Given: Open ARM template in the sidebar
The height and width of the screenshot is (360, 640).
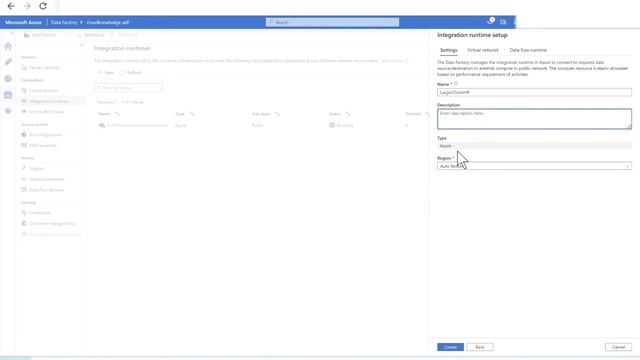Looking at the screenshot, I should tap(42, 146).
